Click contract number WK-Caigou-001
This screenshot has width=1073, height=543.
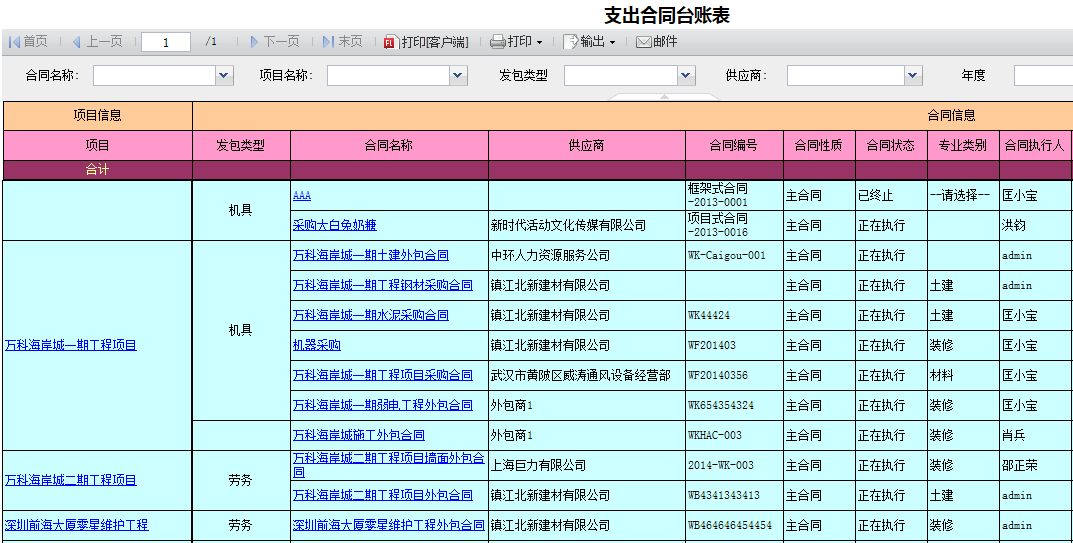coord(727,255)
